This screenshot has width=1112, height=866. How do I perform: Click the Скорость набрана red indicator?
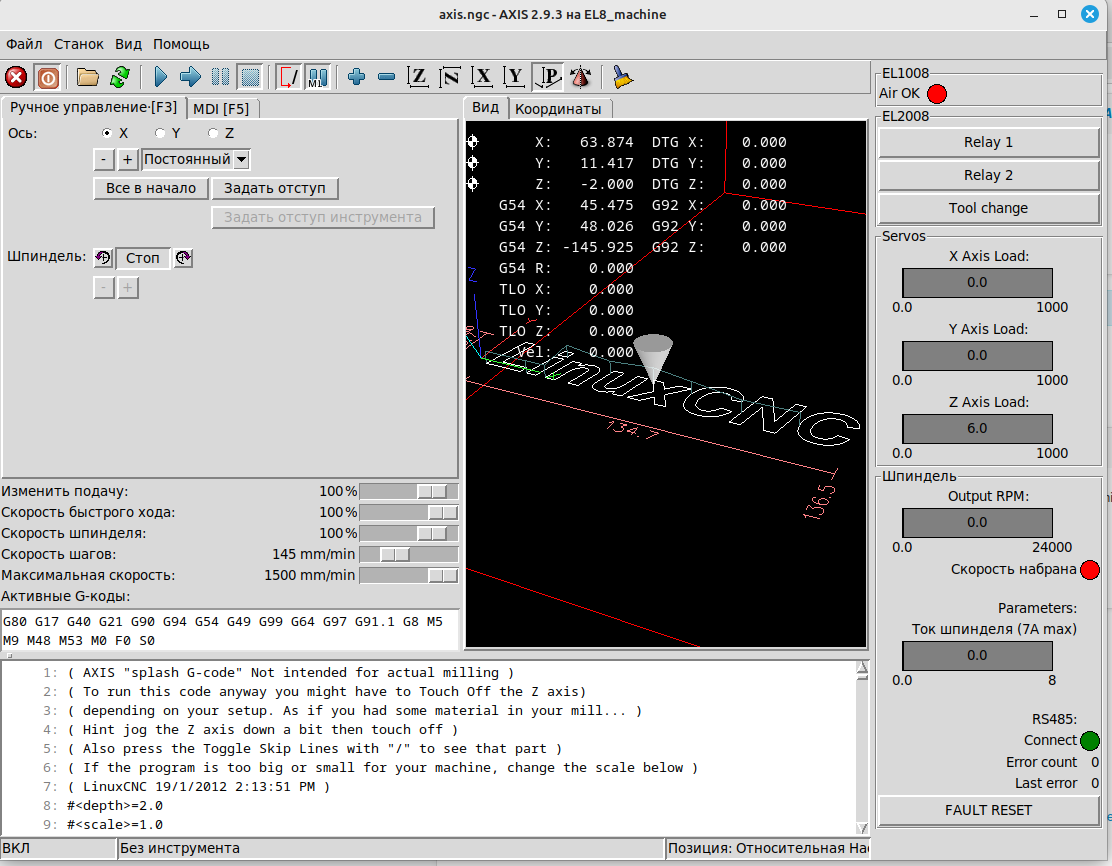(x=1090, y=570)
